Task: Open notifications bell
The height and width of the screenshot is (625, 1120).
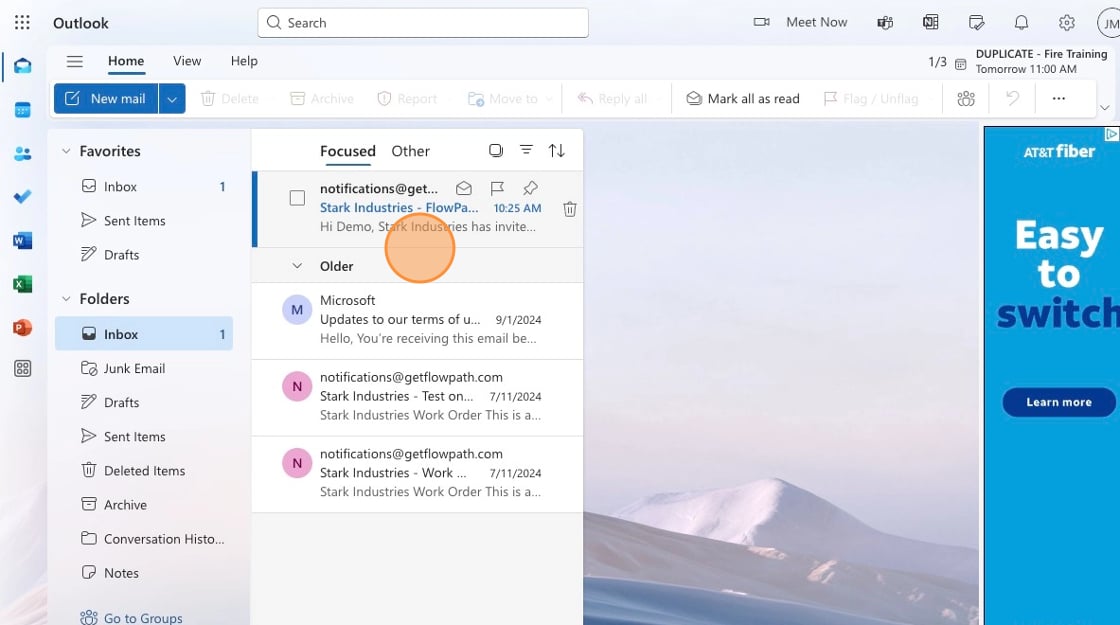Action: coord(1021,23)
